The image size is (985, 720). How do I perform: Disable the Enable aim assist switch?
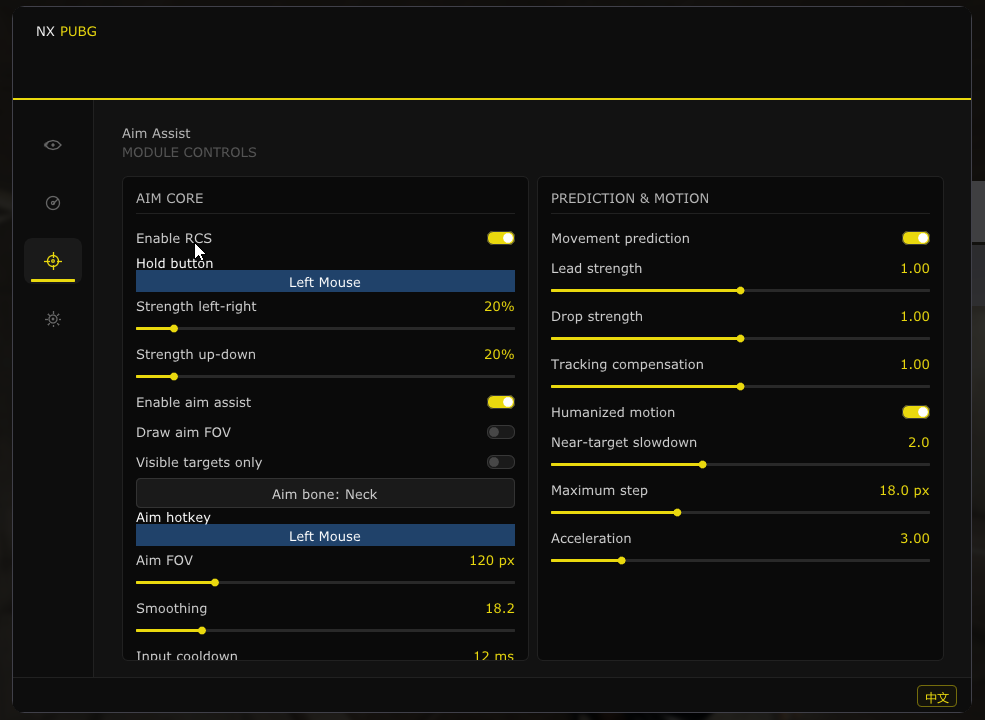click(x=501, y=402)
